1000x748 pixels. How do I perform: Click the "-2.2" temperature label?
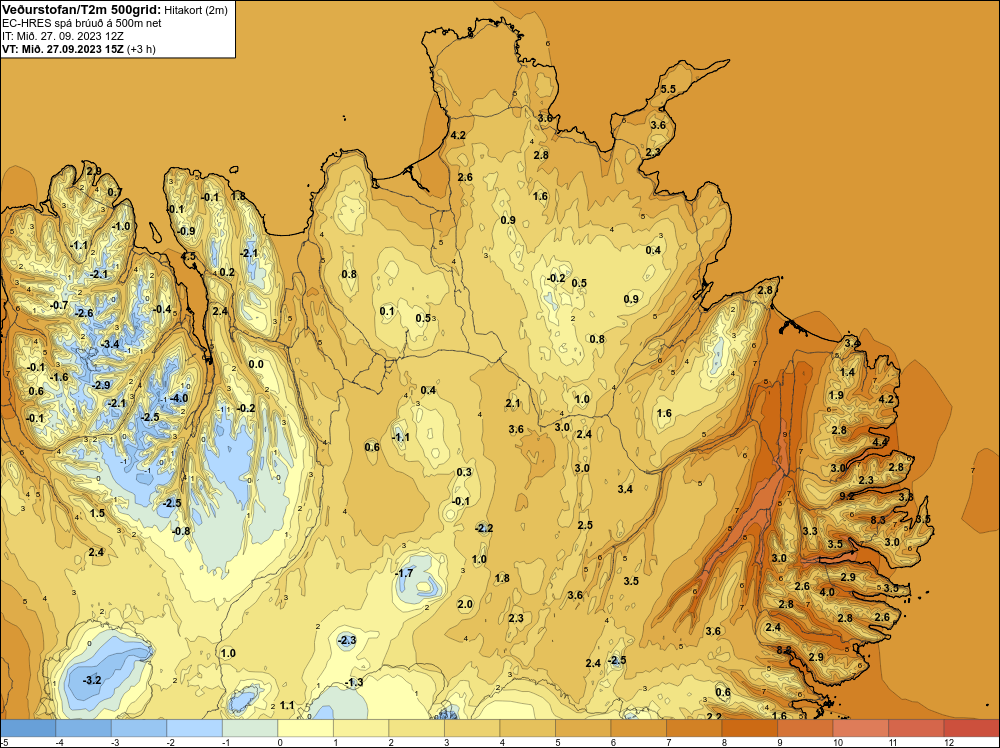coord(484,528)
